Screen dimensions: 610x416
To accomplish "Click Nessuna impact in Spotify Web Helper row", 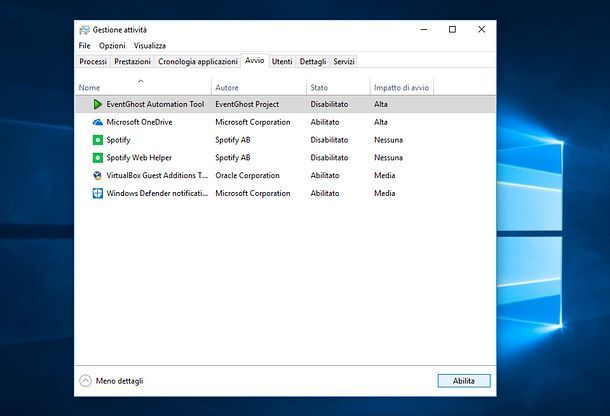I will tap(388, 158).
